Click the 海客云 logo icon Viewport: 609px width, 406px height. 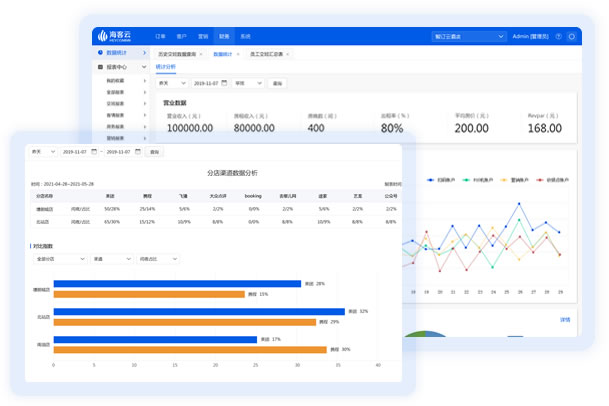click(100, 35)
